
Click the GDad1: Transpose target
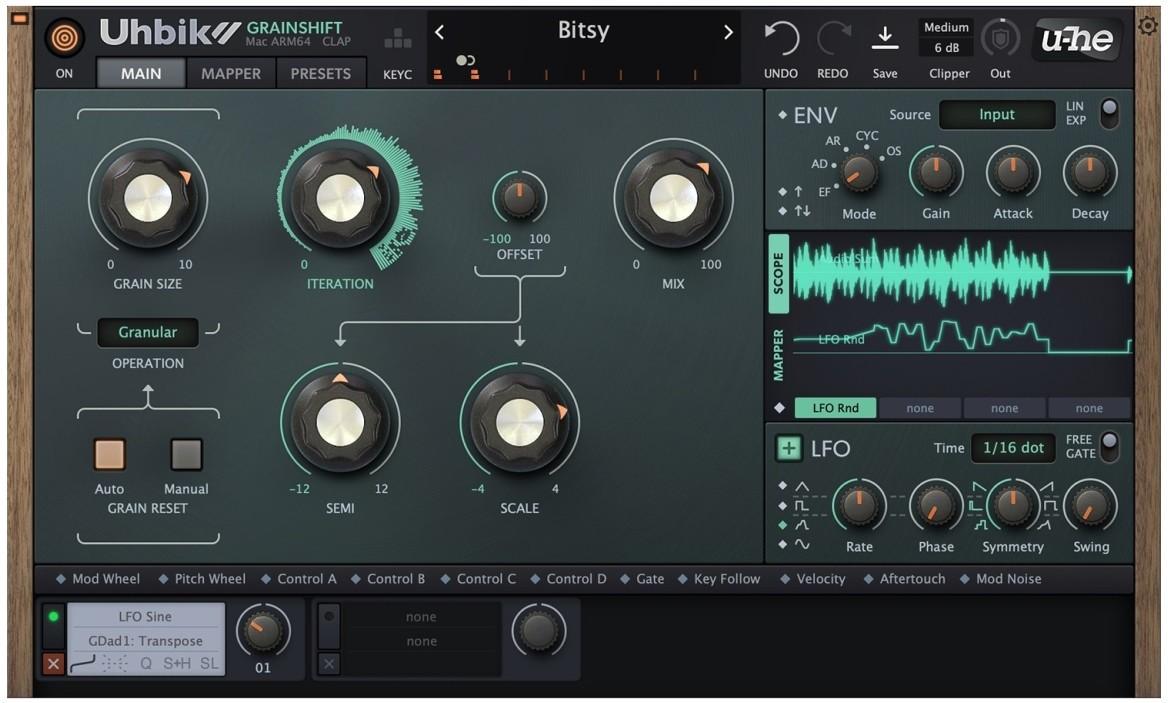(x=145, y=641)
